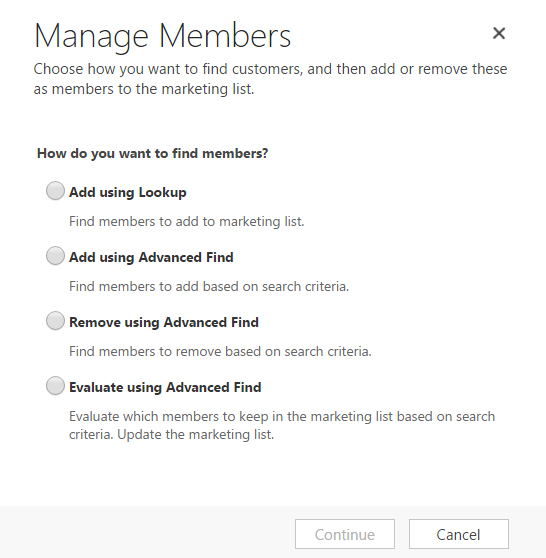Click the Continue button
The height and width of the screenshot is (558, 546).
(x=345, y=534)
